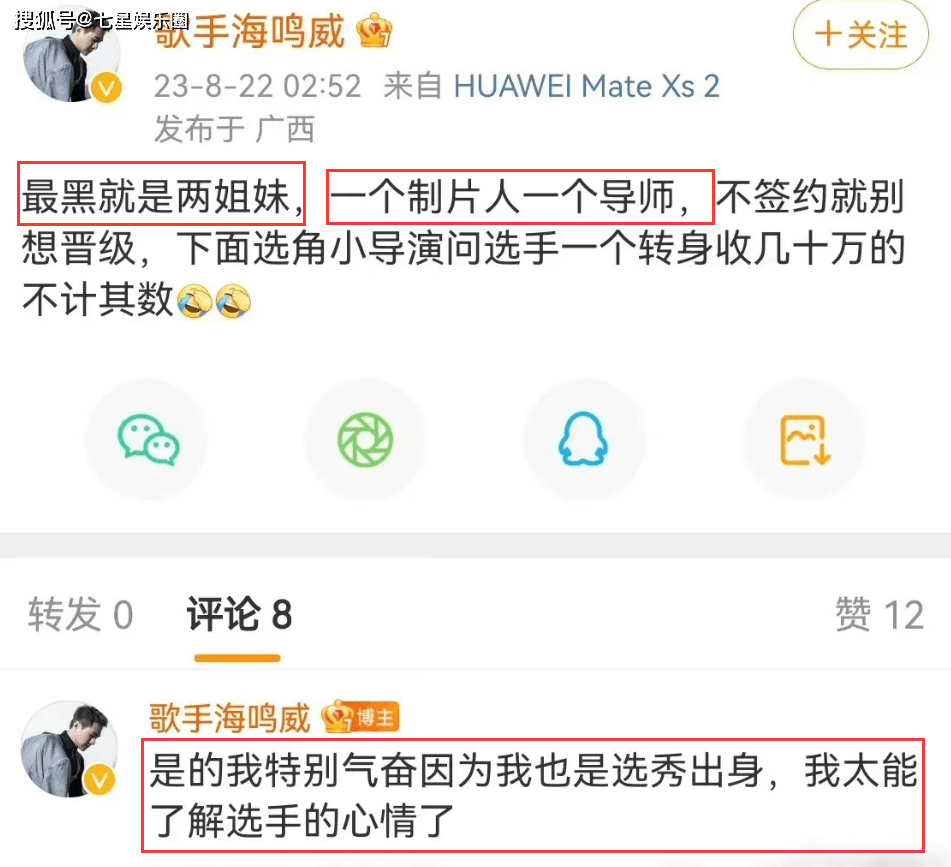Tap the yellow verified V badge on top avatar
Screen dimensions: 951x867
click(106, 89)
